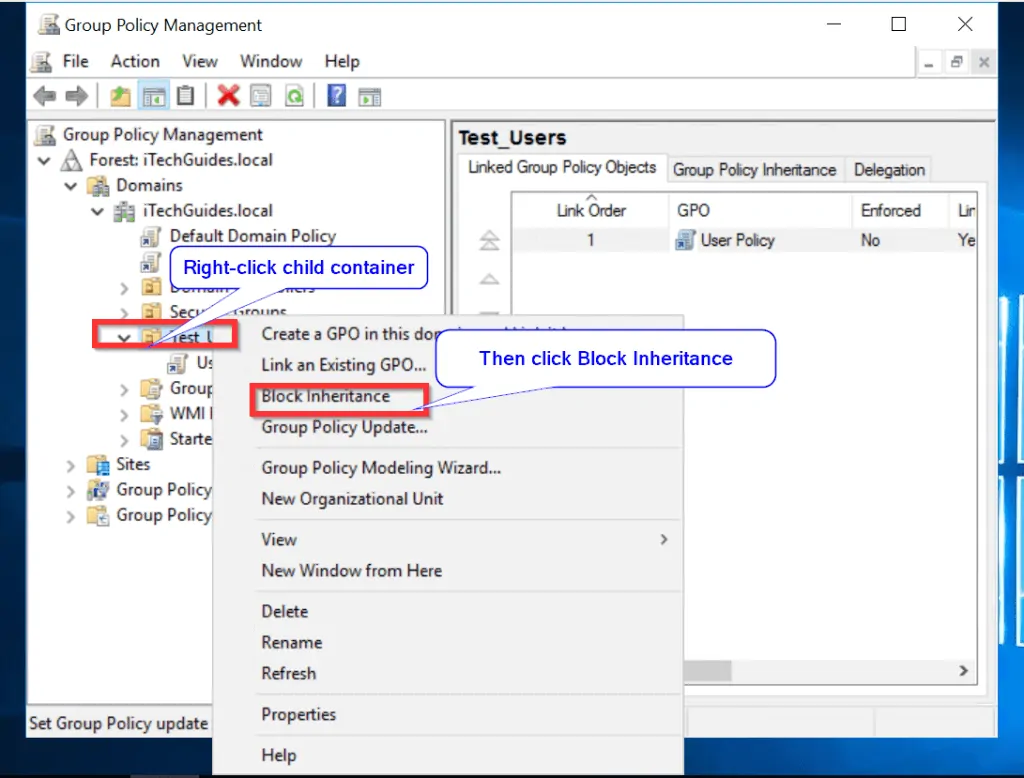This screenshot has width=1024, height=778.
Task: Collapse the Forest: iTechGuides.local node
Action: click(x=44, y=160)
